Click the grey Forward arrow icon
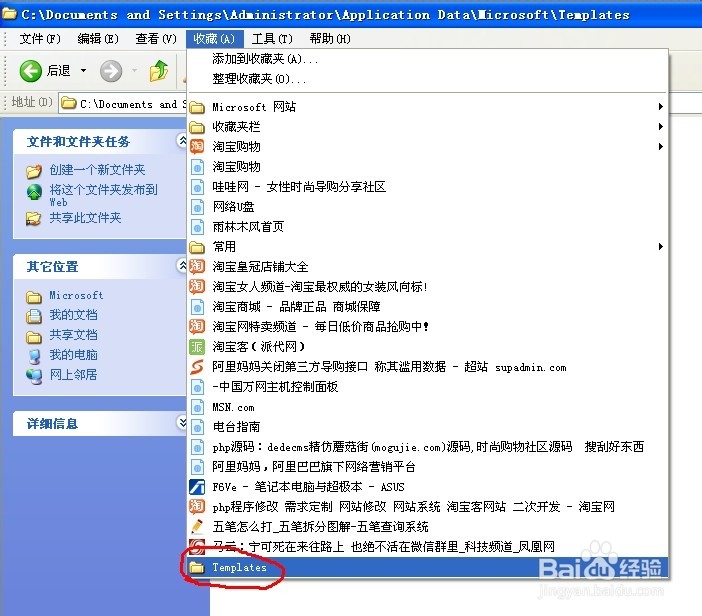 111,71
